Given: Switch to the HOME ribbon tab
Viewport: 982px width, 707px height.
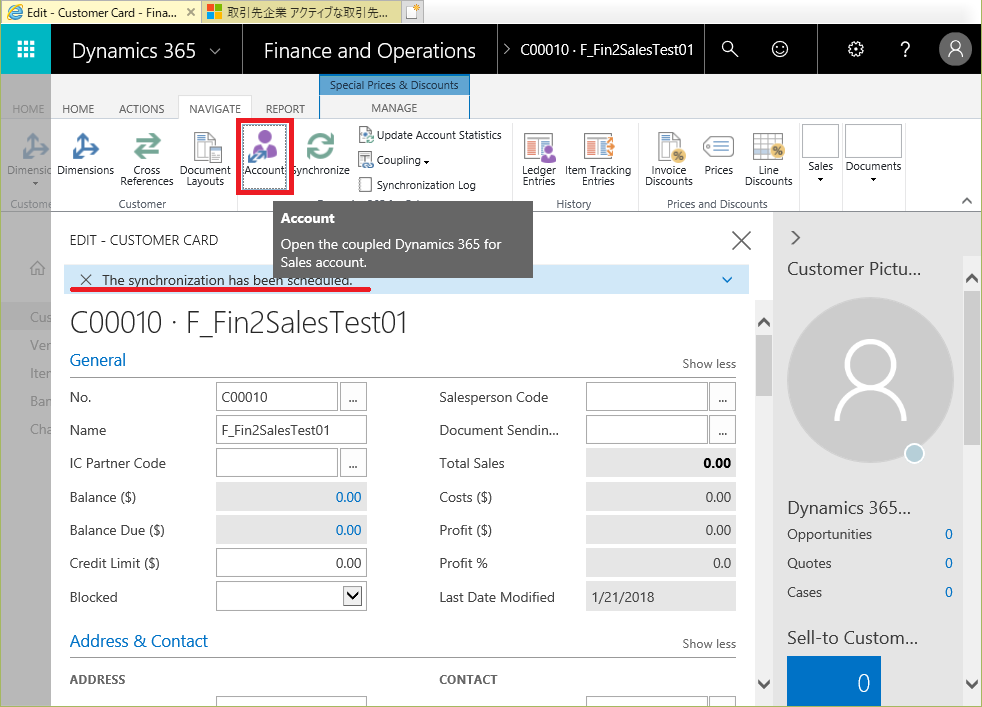Looking at the screenshot, I should point(78,109).
